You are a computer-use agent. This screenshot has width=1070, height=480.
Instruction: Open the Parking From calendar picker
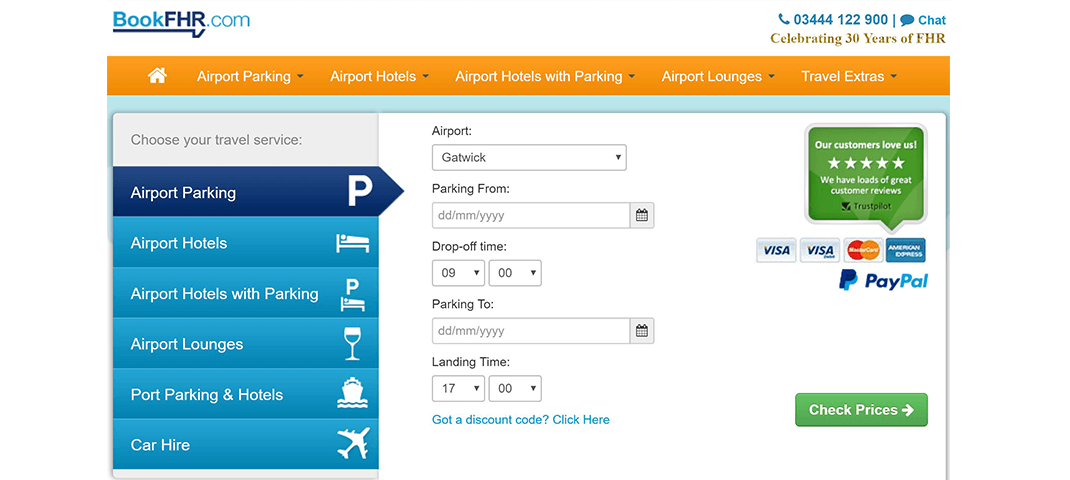click(642, 215)
